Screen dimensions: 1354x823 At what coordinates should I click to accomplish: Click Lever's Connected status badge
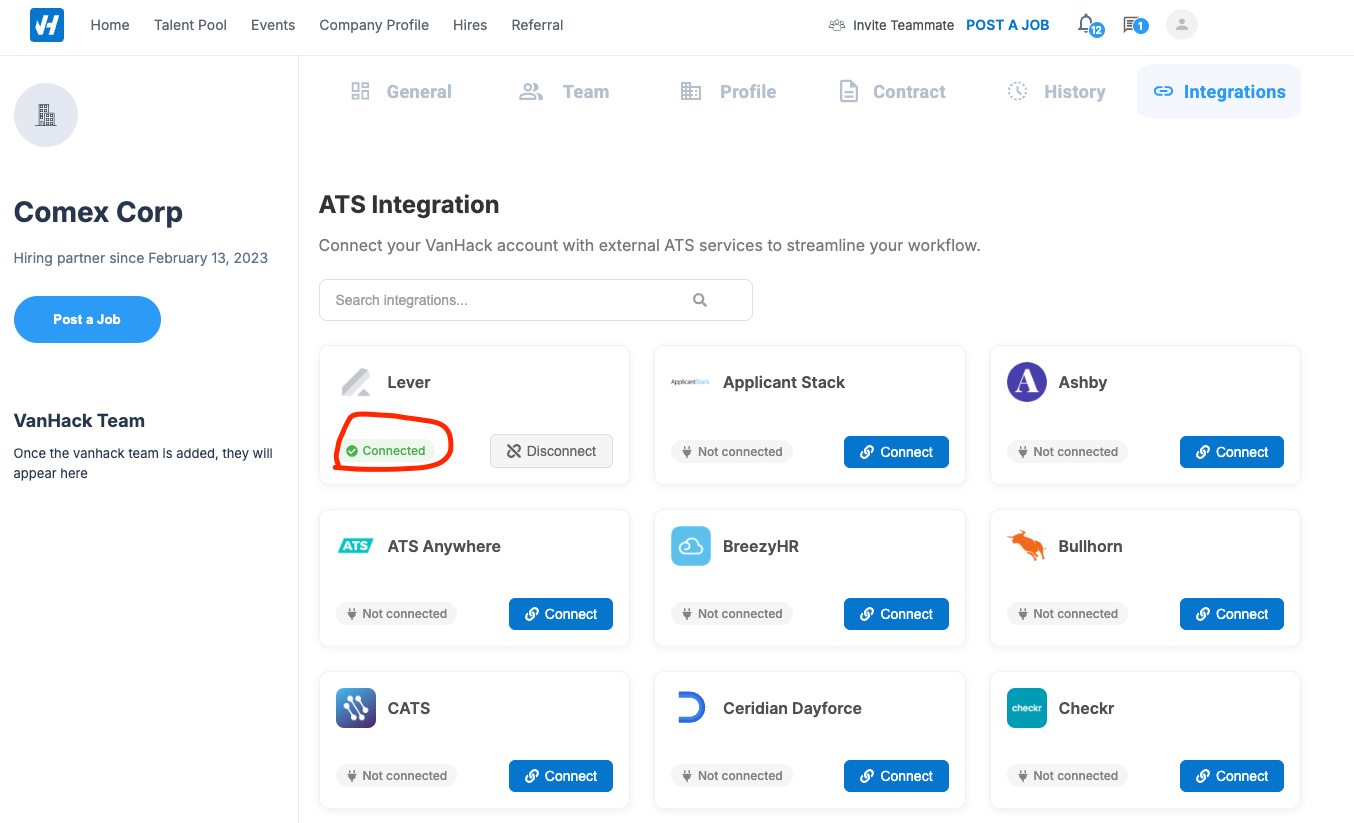tap(386, 451)
